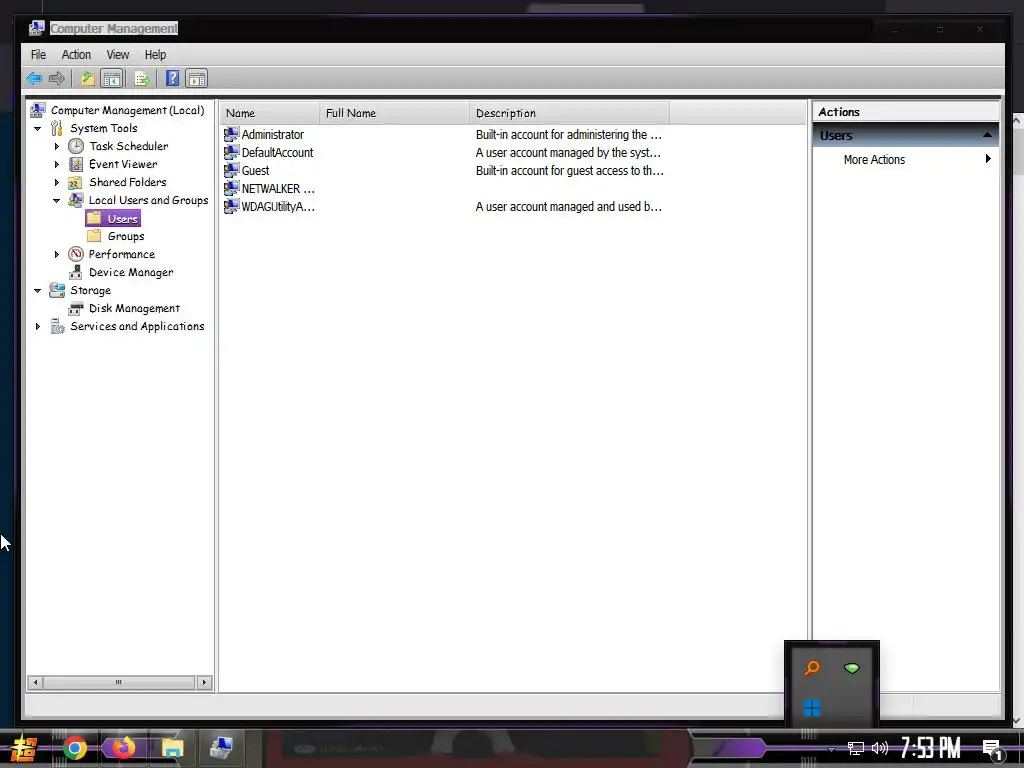The width and height of the screenshot is (1024, 768).
Task: Click the blue Windows logo tray icon
Action: point(812,708)
